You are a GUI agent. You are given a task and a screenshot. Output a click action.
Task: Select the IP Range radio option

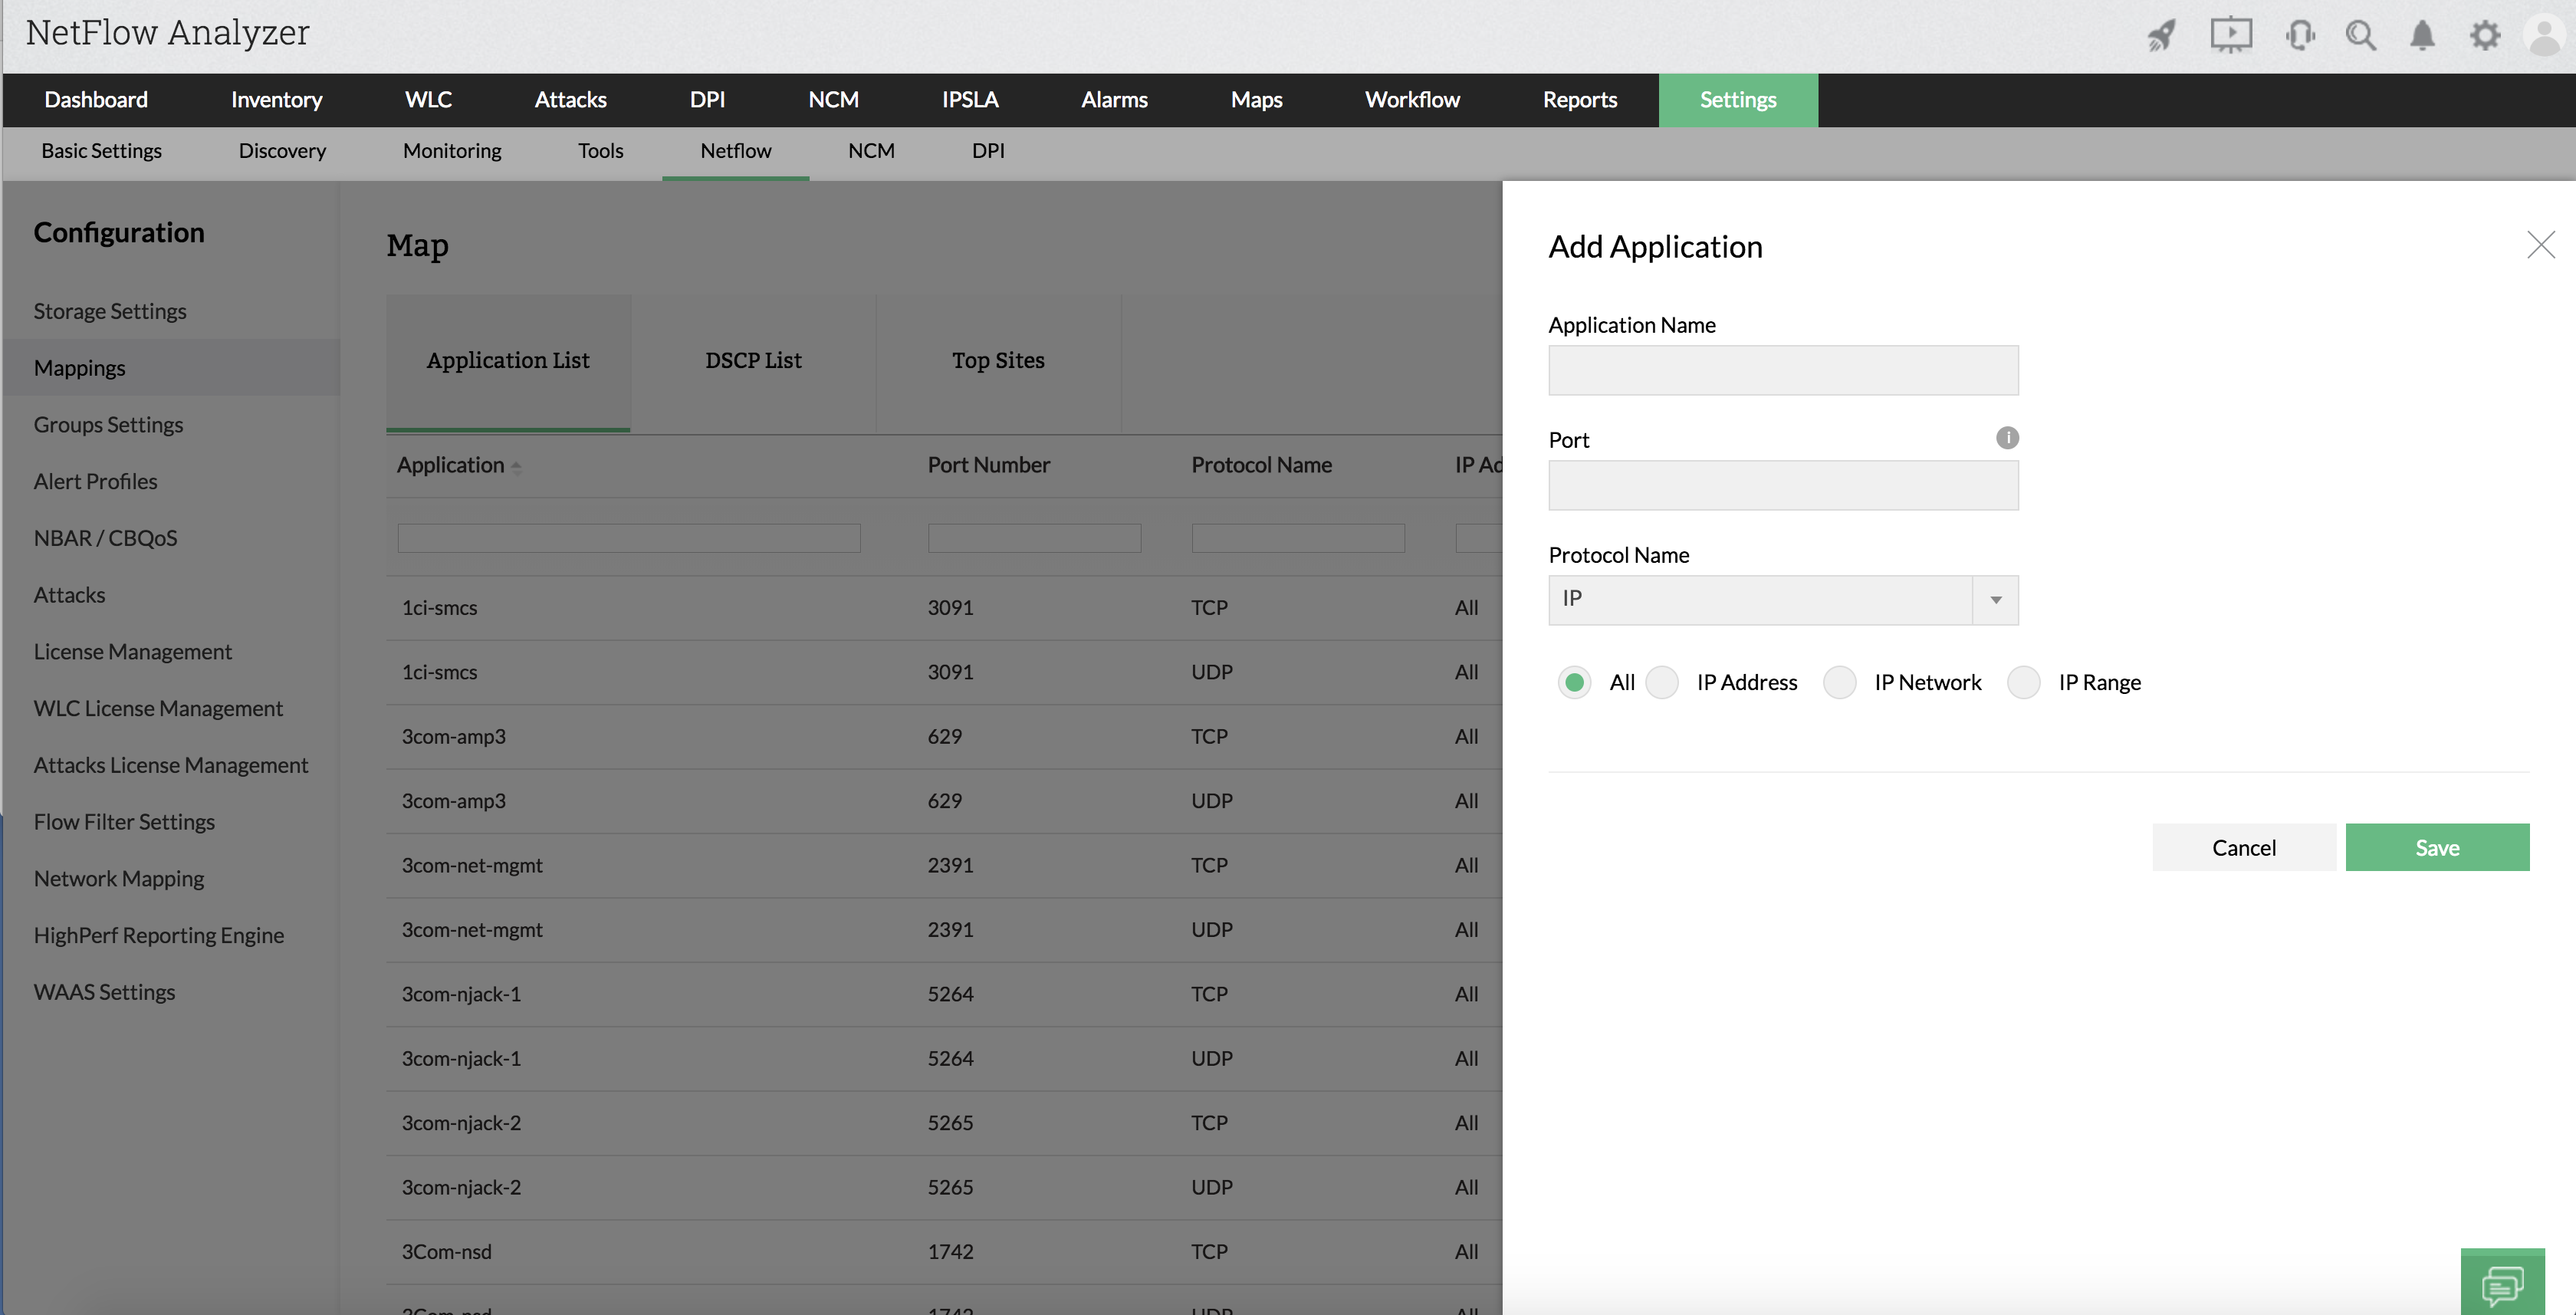point(2023,682)
